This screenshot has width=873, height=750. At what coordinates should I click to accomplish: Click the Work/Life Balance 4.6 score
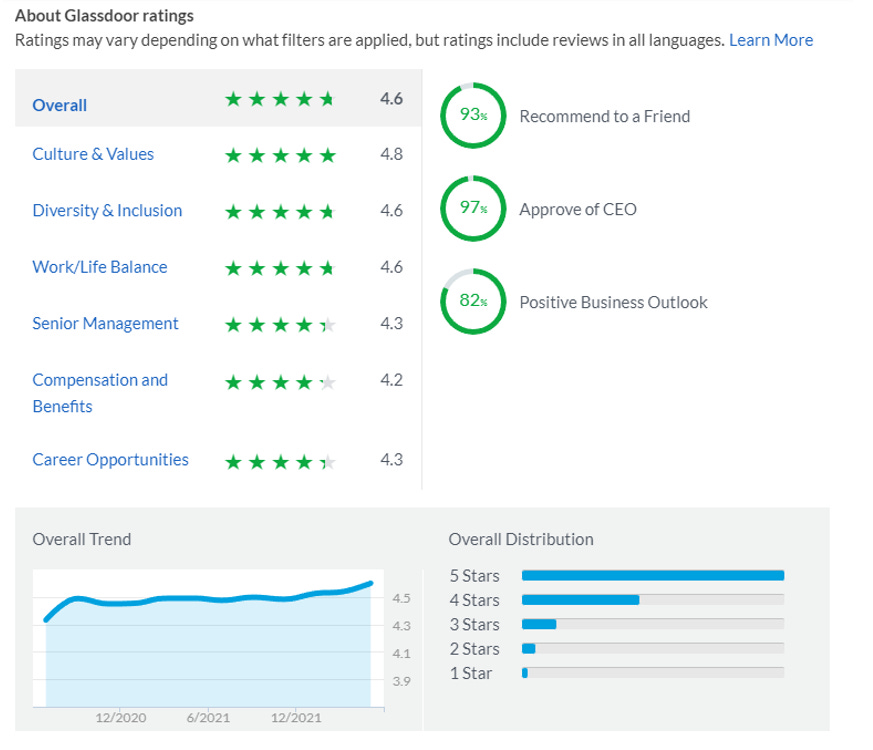(x=391, y=267)
